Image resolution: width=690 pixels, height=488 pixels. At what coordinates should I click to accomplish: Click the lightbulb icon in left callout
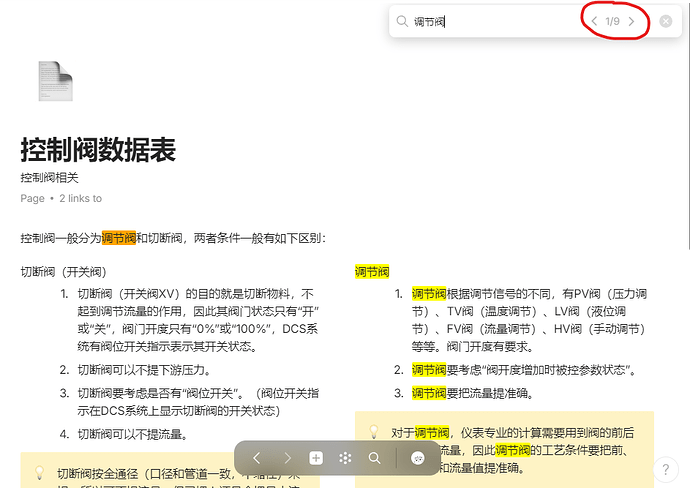pyautogui.click(x=39, y=473)
